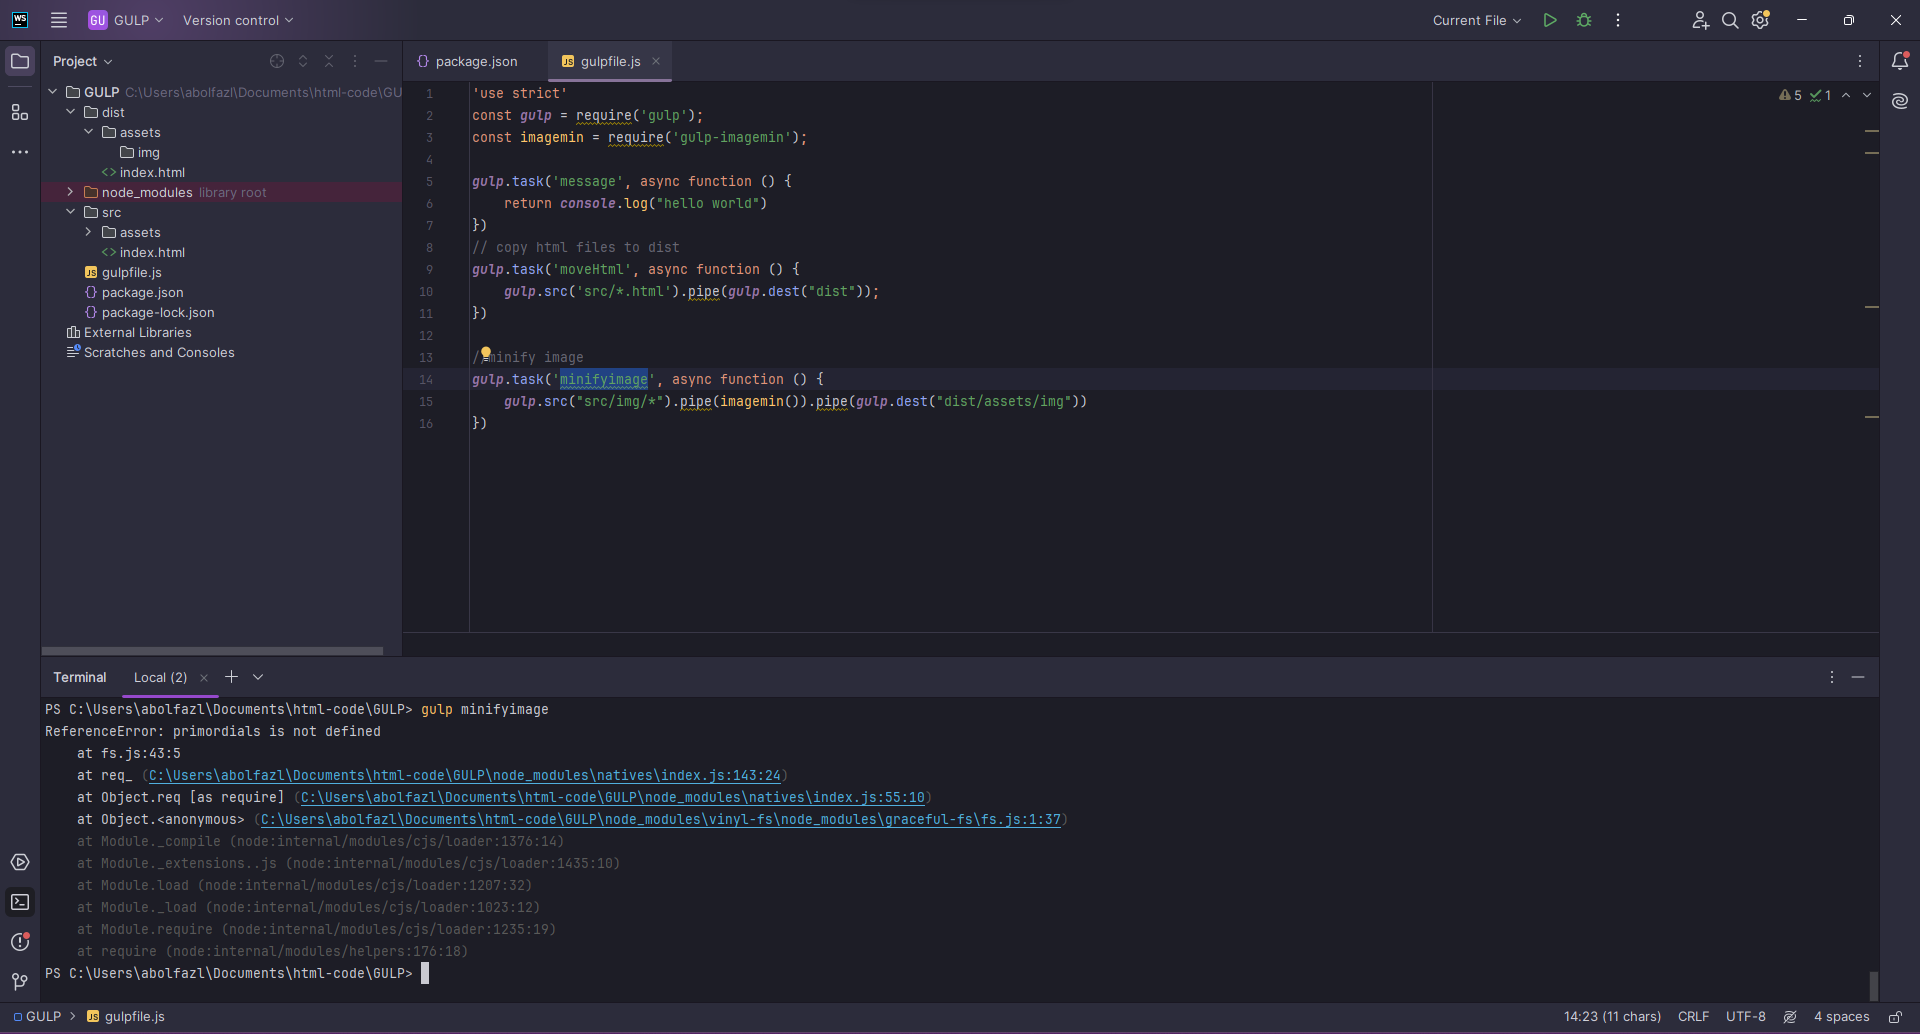Open the Version control dropdown
Screen dimensions: 1920x1034
[x=238, y=20]
